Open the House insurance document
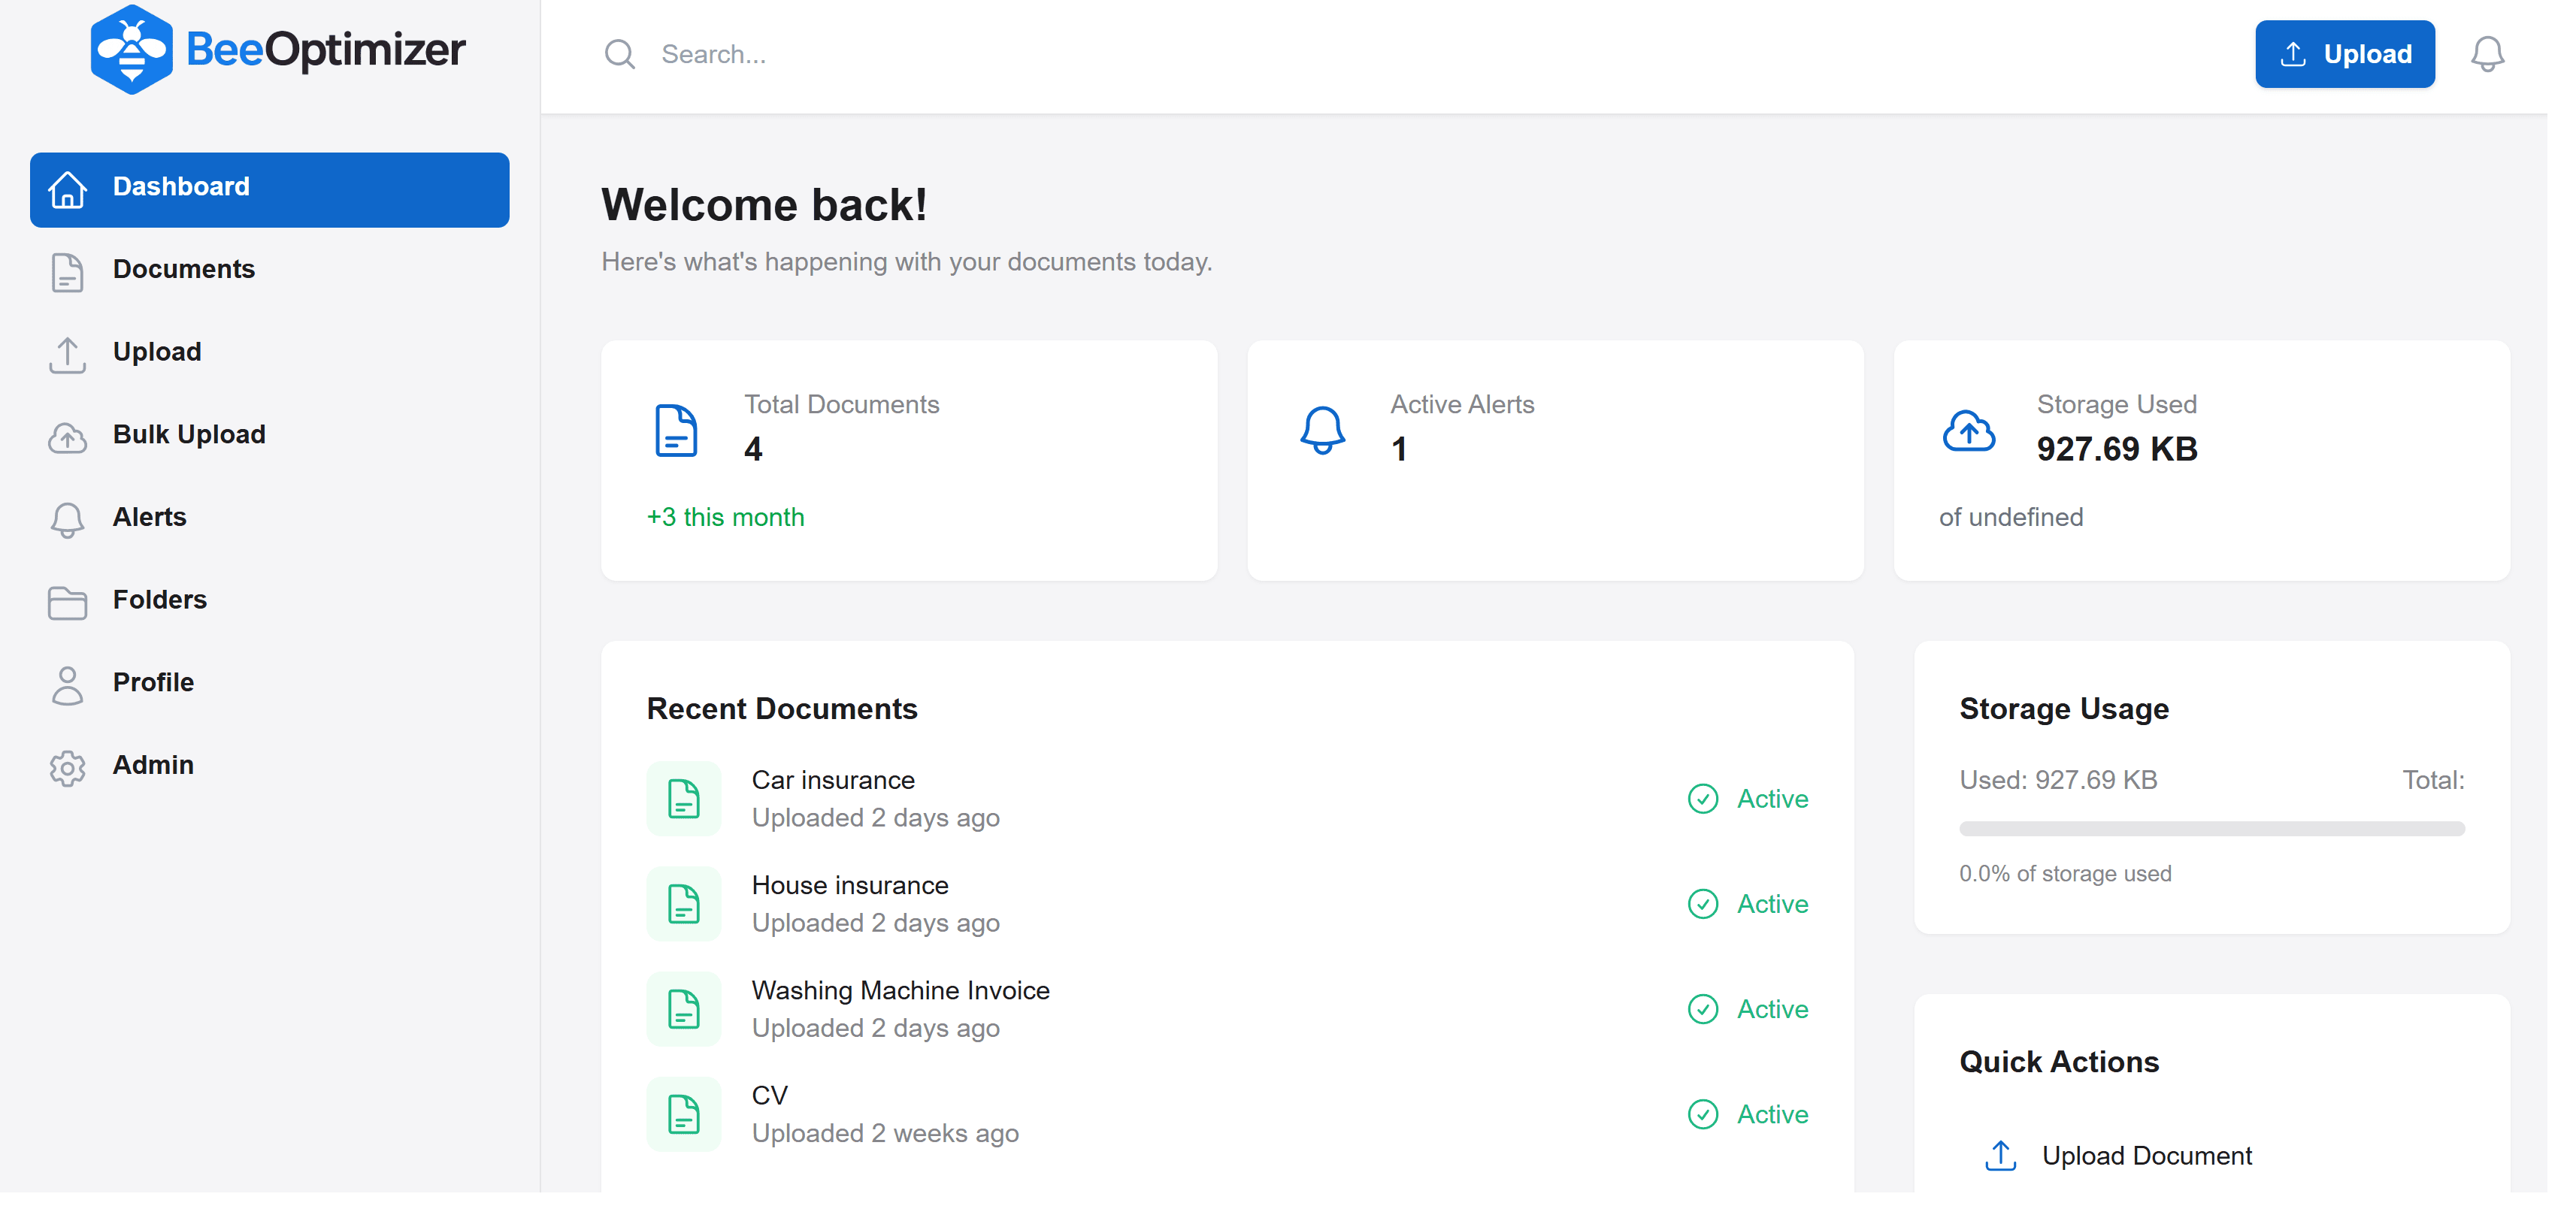Viewport: 2576px width, 1221px height. click(x=850, y=886)
